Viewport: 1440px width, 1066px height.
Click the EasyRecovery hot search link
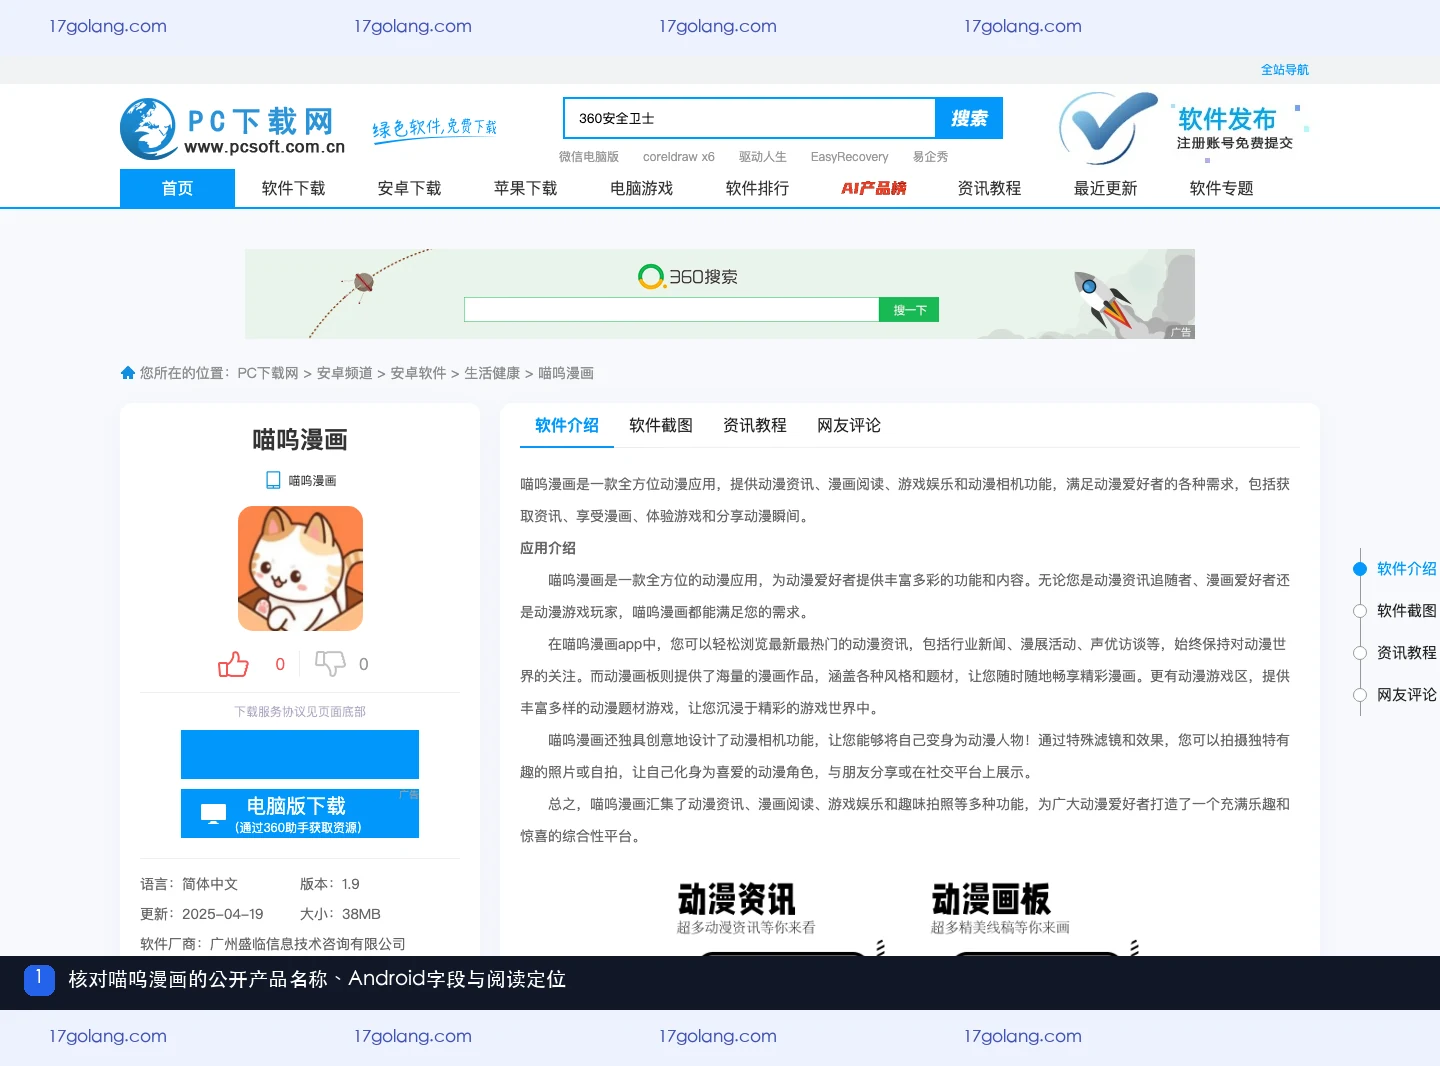click(850, 157)
